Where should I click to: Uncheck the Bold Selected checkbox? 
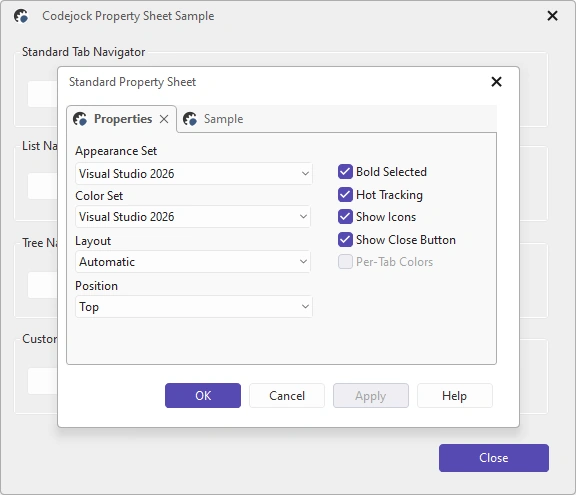[x=345, y=171]
